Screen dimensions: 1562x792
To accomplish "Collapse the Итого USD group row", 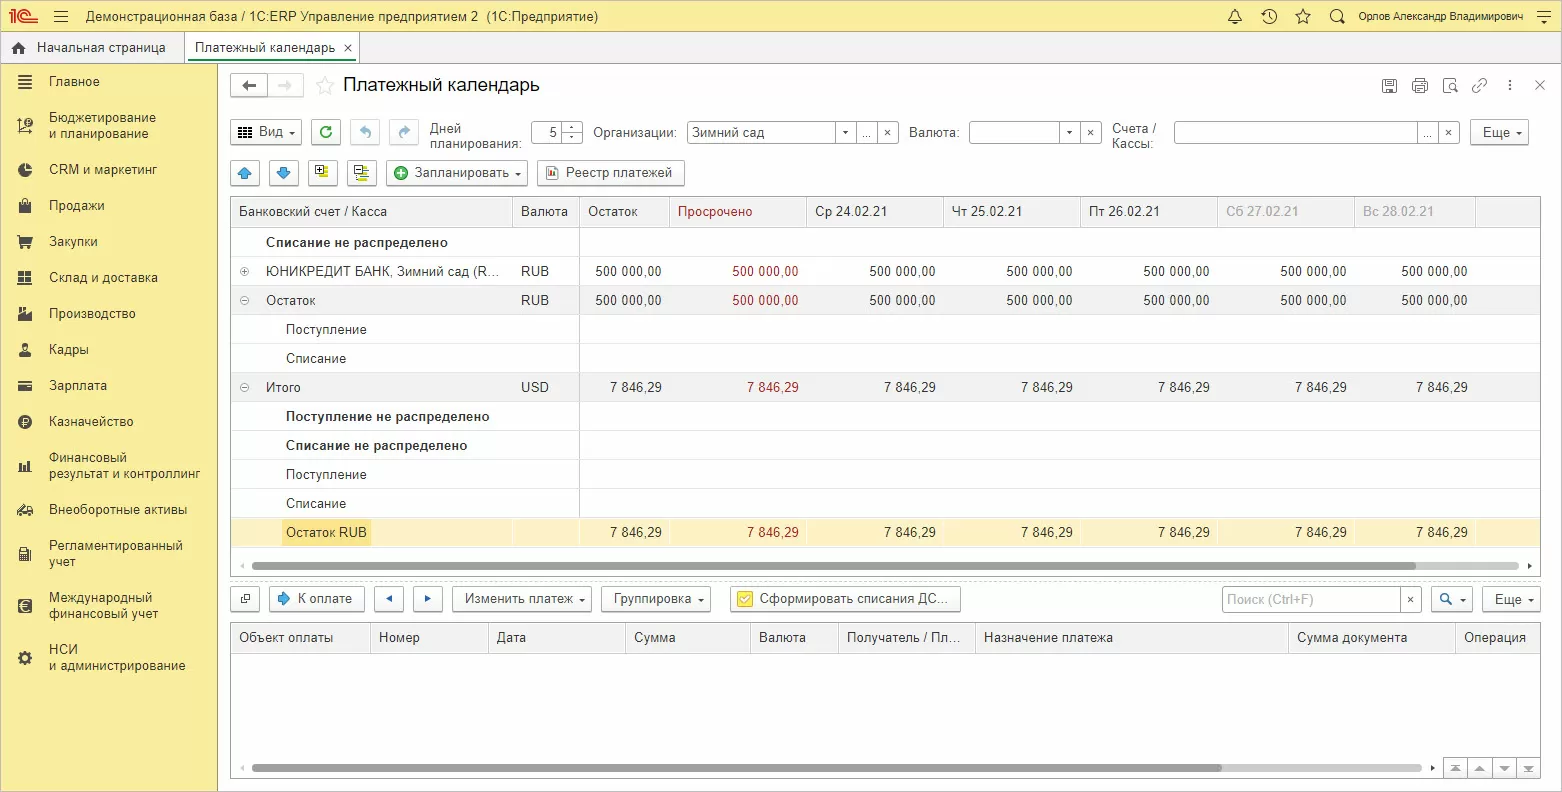I will [245, 388].
